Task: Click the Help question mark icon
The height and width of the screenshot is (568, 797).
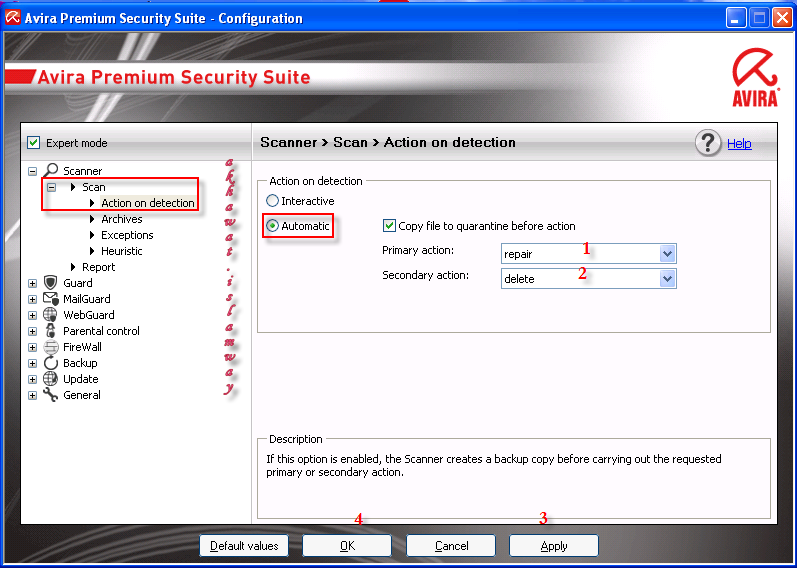Action: (x=708, y=143)
